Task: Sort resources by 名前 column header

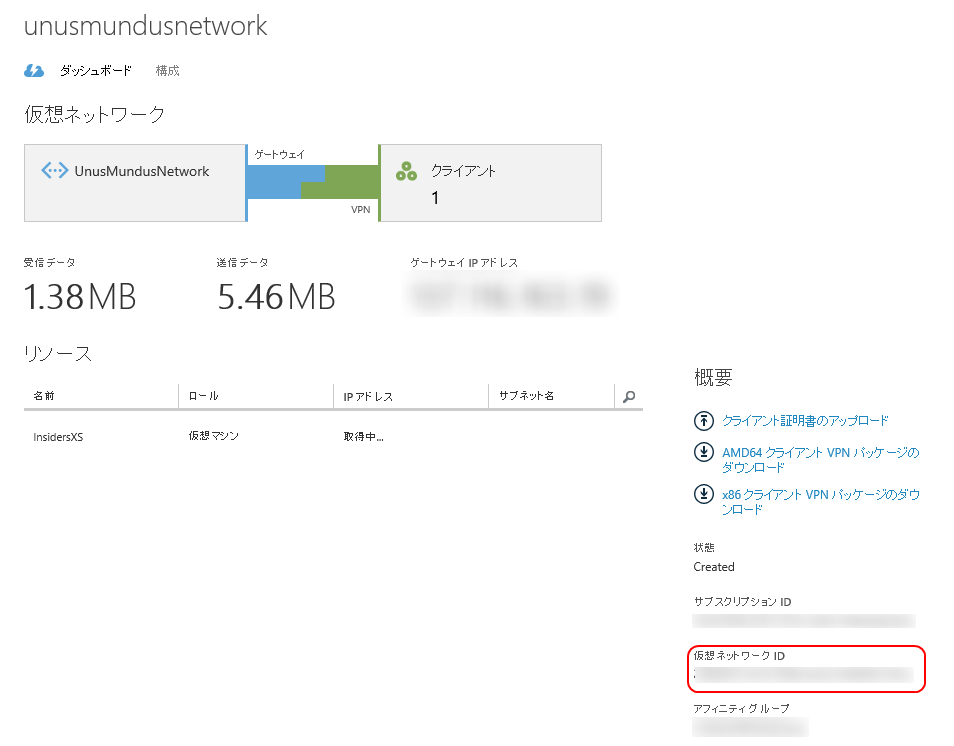Action: (x=44, y=396)
